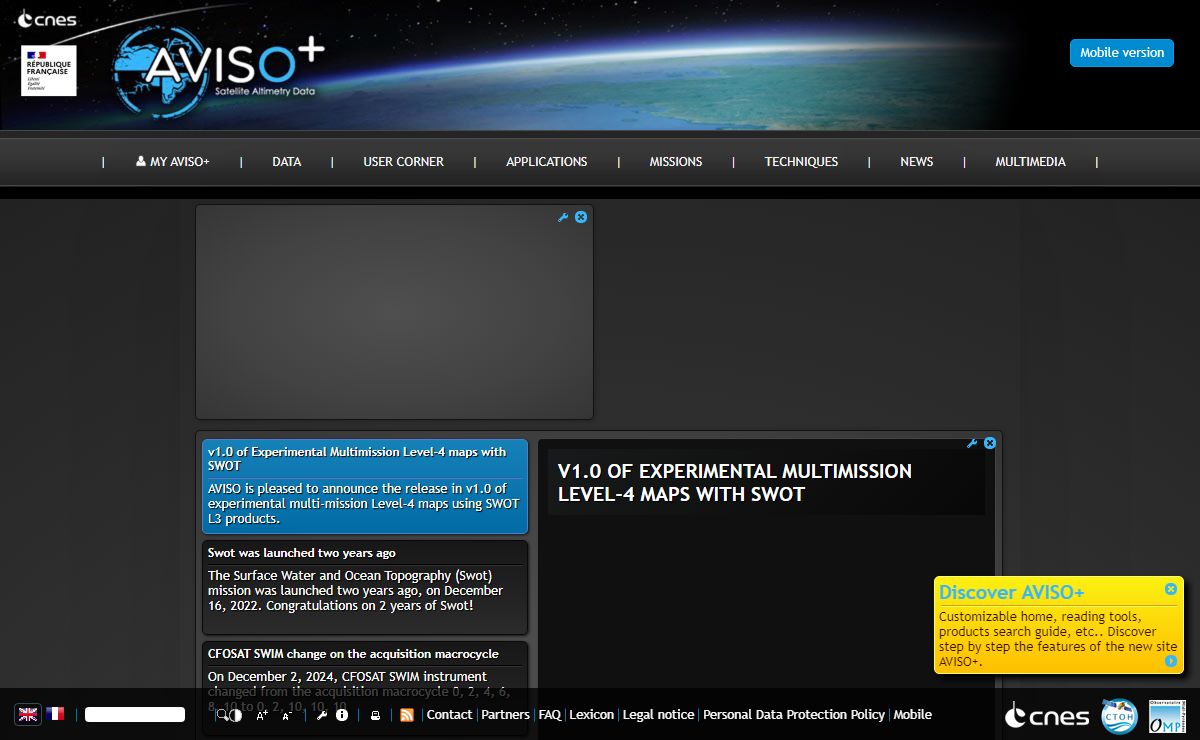
Task: Click the 'Discover AVISO+' popup title
Action: (1011, 592)
